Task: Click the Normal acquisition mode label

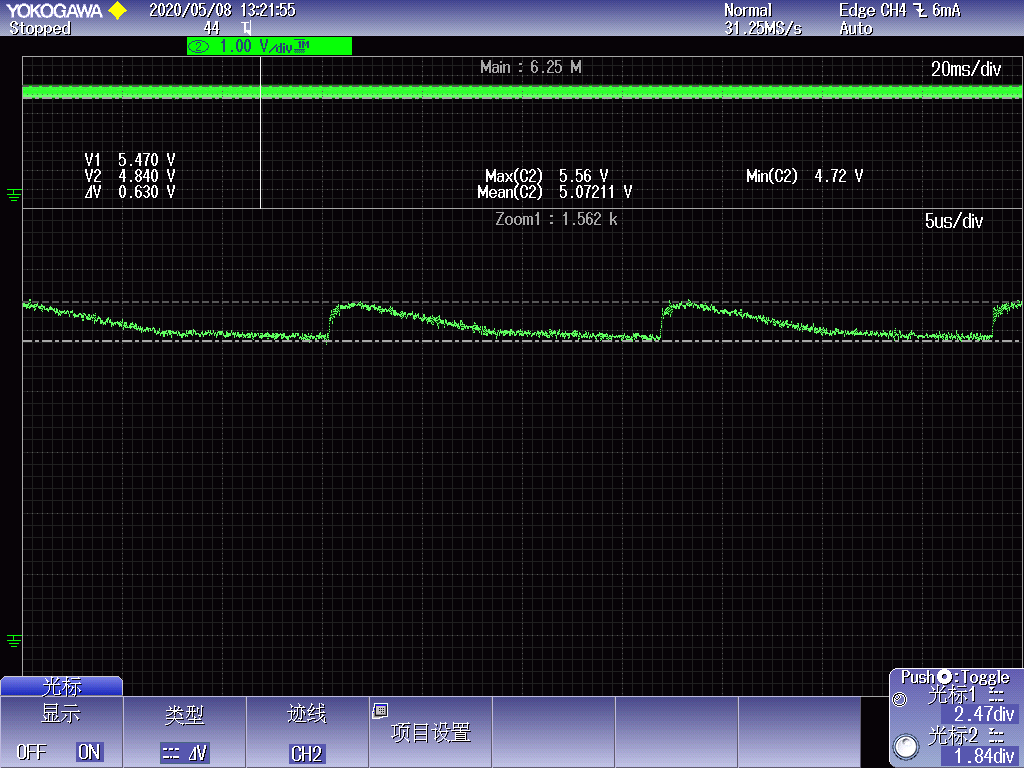Action: (748, 10)
